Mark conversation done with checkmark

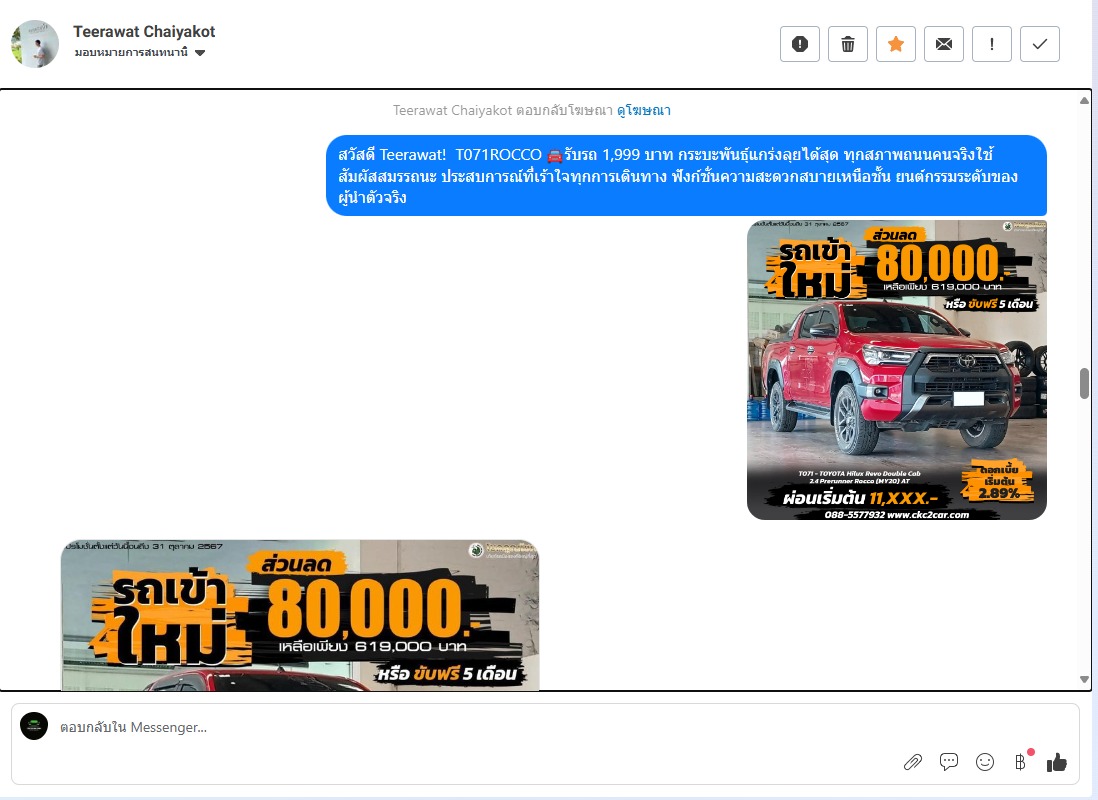pyautogui.click(x=1040, y=44)
